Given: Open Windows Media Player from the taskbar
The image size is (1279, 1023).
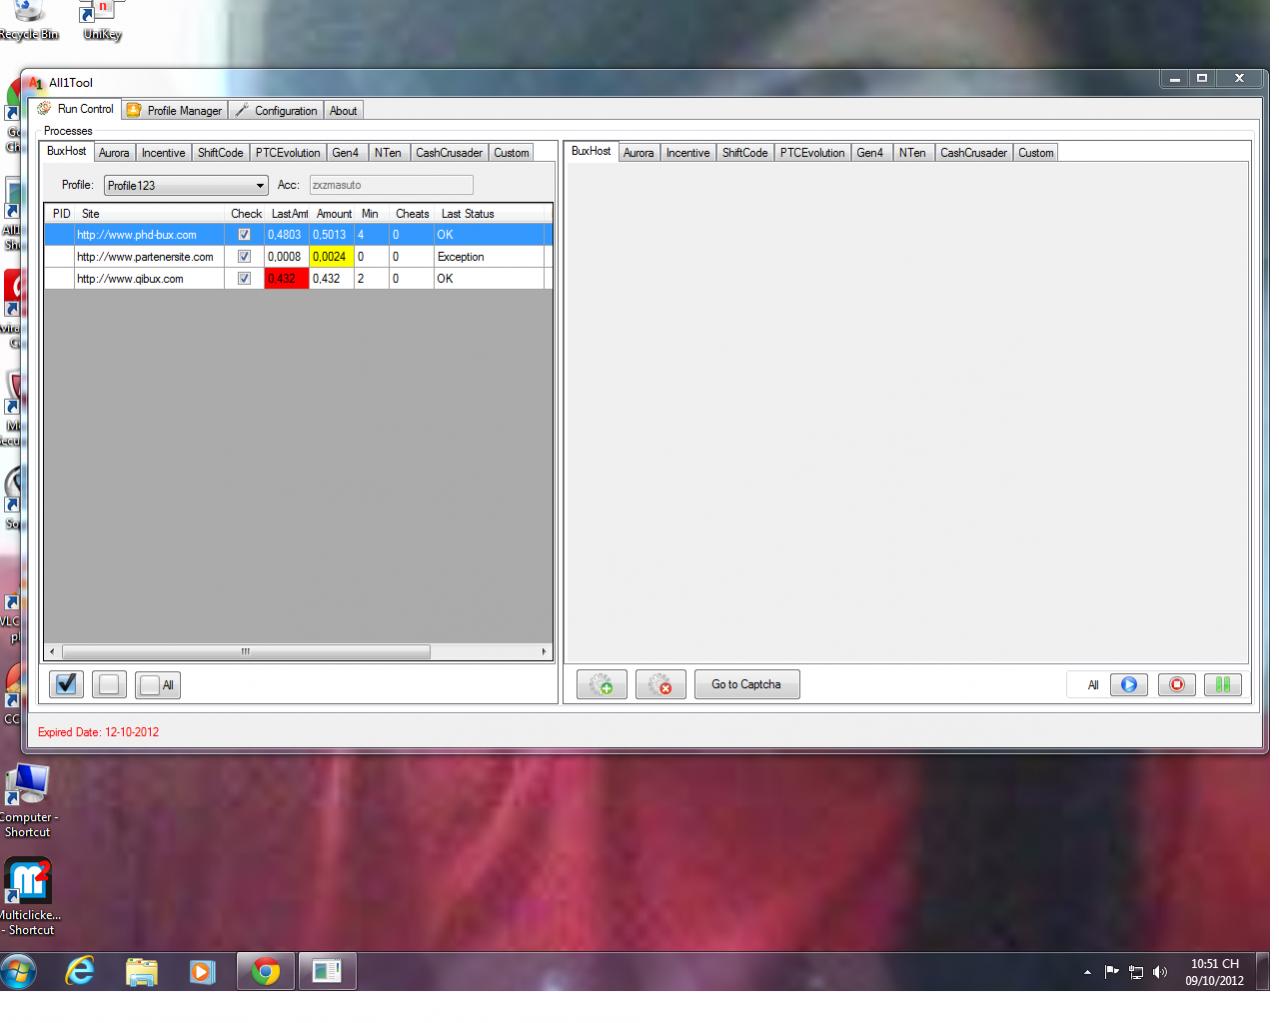Looking at the screenshot, I should pyautogui.click(x=202, y=971).
